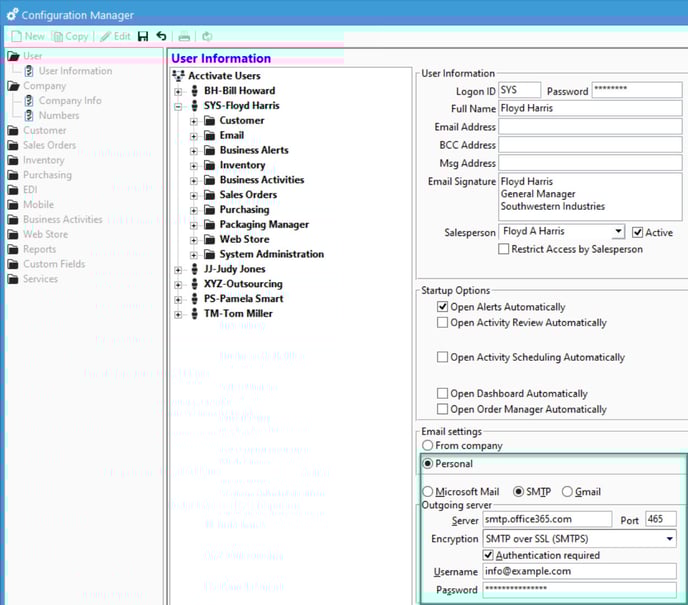The width and height of the screenshot is (688, 605).
Task: Toggle Authentication required checkbox
Action: coord(488,555)
